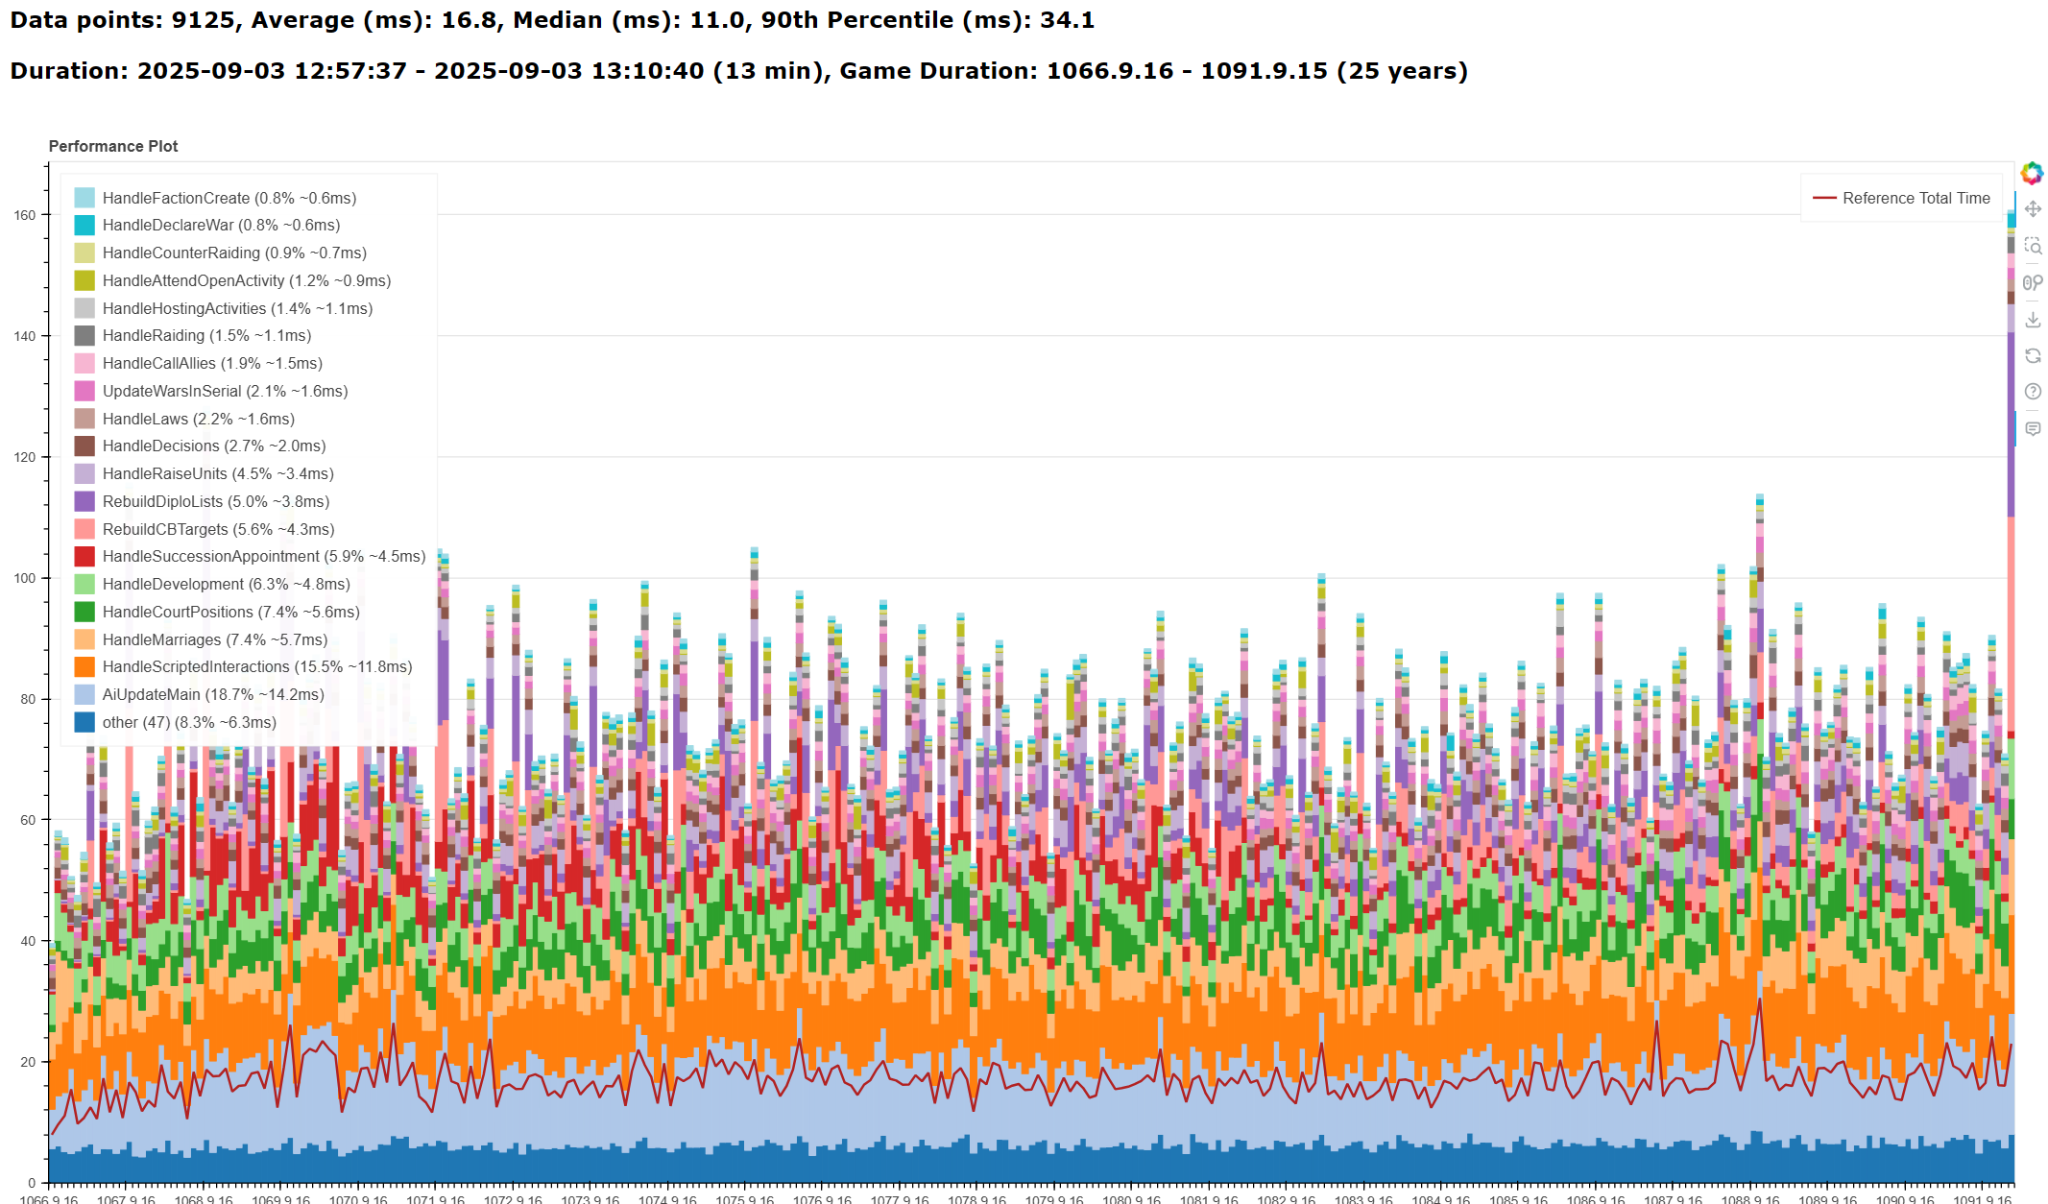Click the HandleDeclareWar legend label
Viewport: 2048px width, 1204px height.
[x=220, y=225]
